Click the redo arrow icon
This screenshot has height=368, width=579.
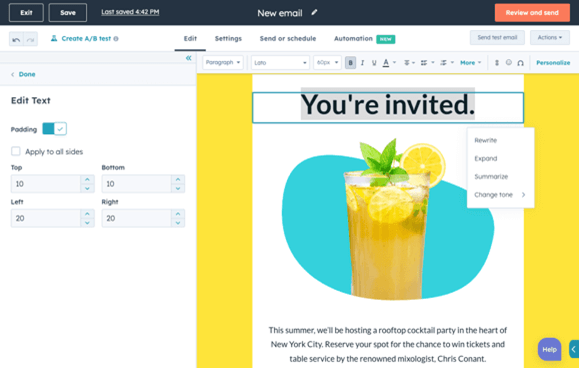(x=31, y=39)
